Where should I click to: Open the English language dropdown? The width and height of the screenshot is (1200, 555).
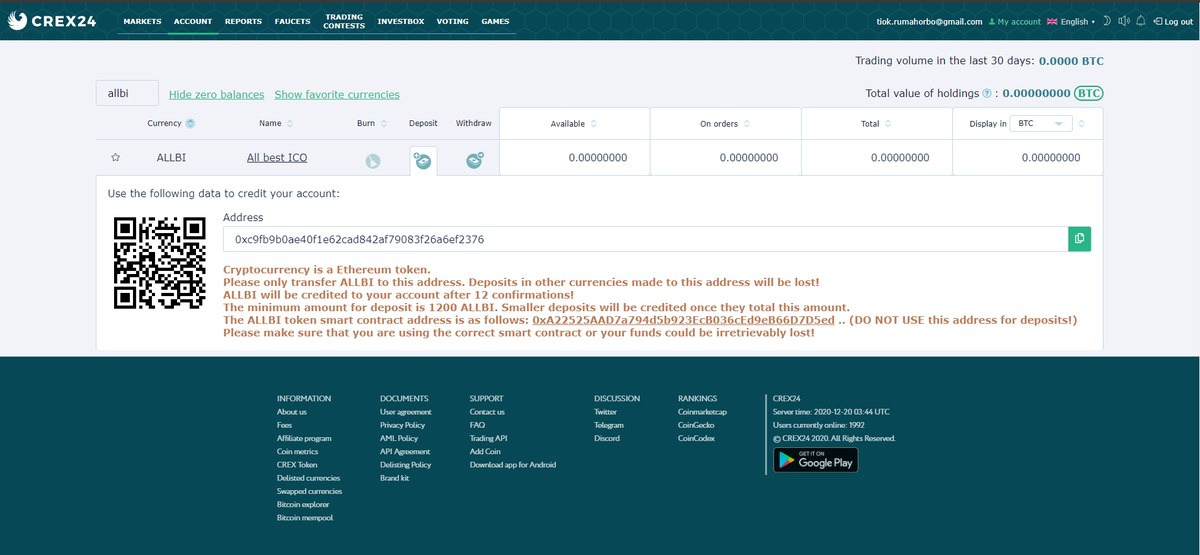tap(1071, 21)
